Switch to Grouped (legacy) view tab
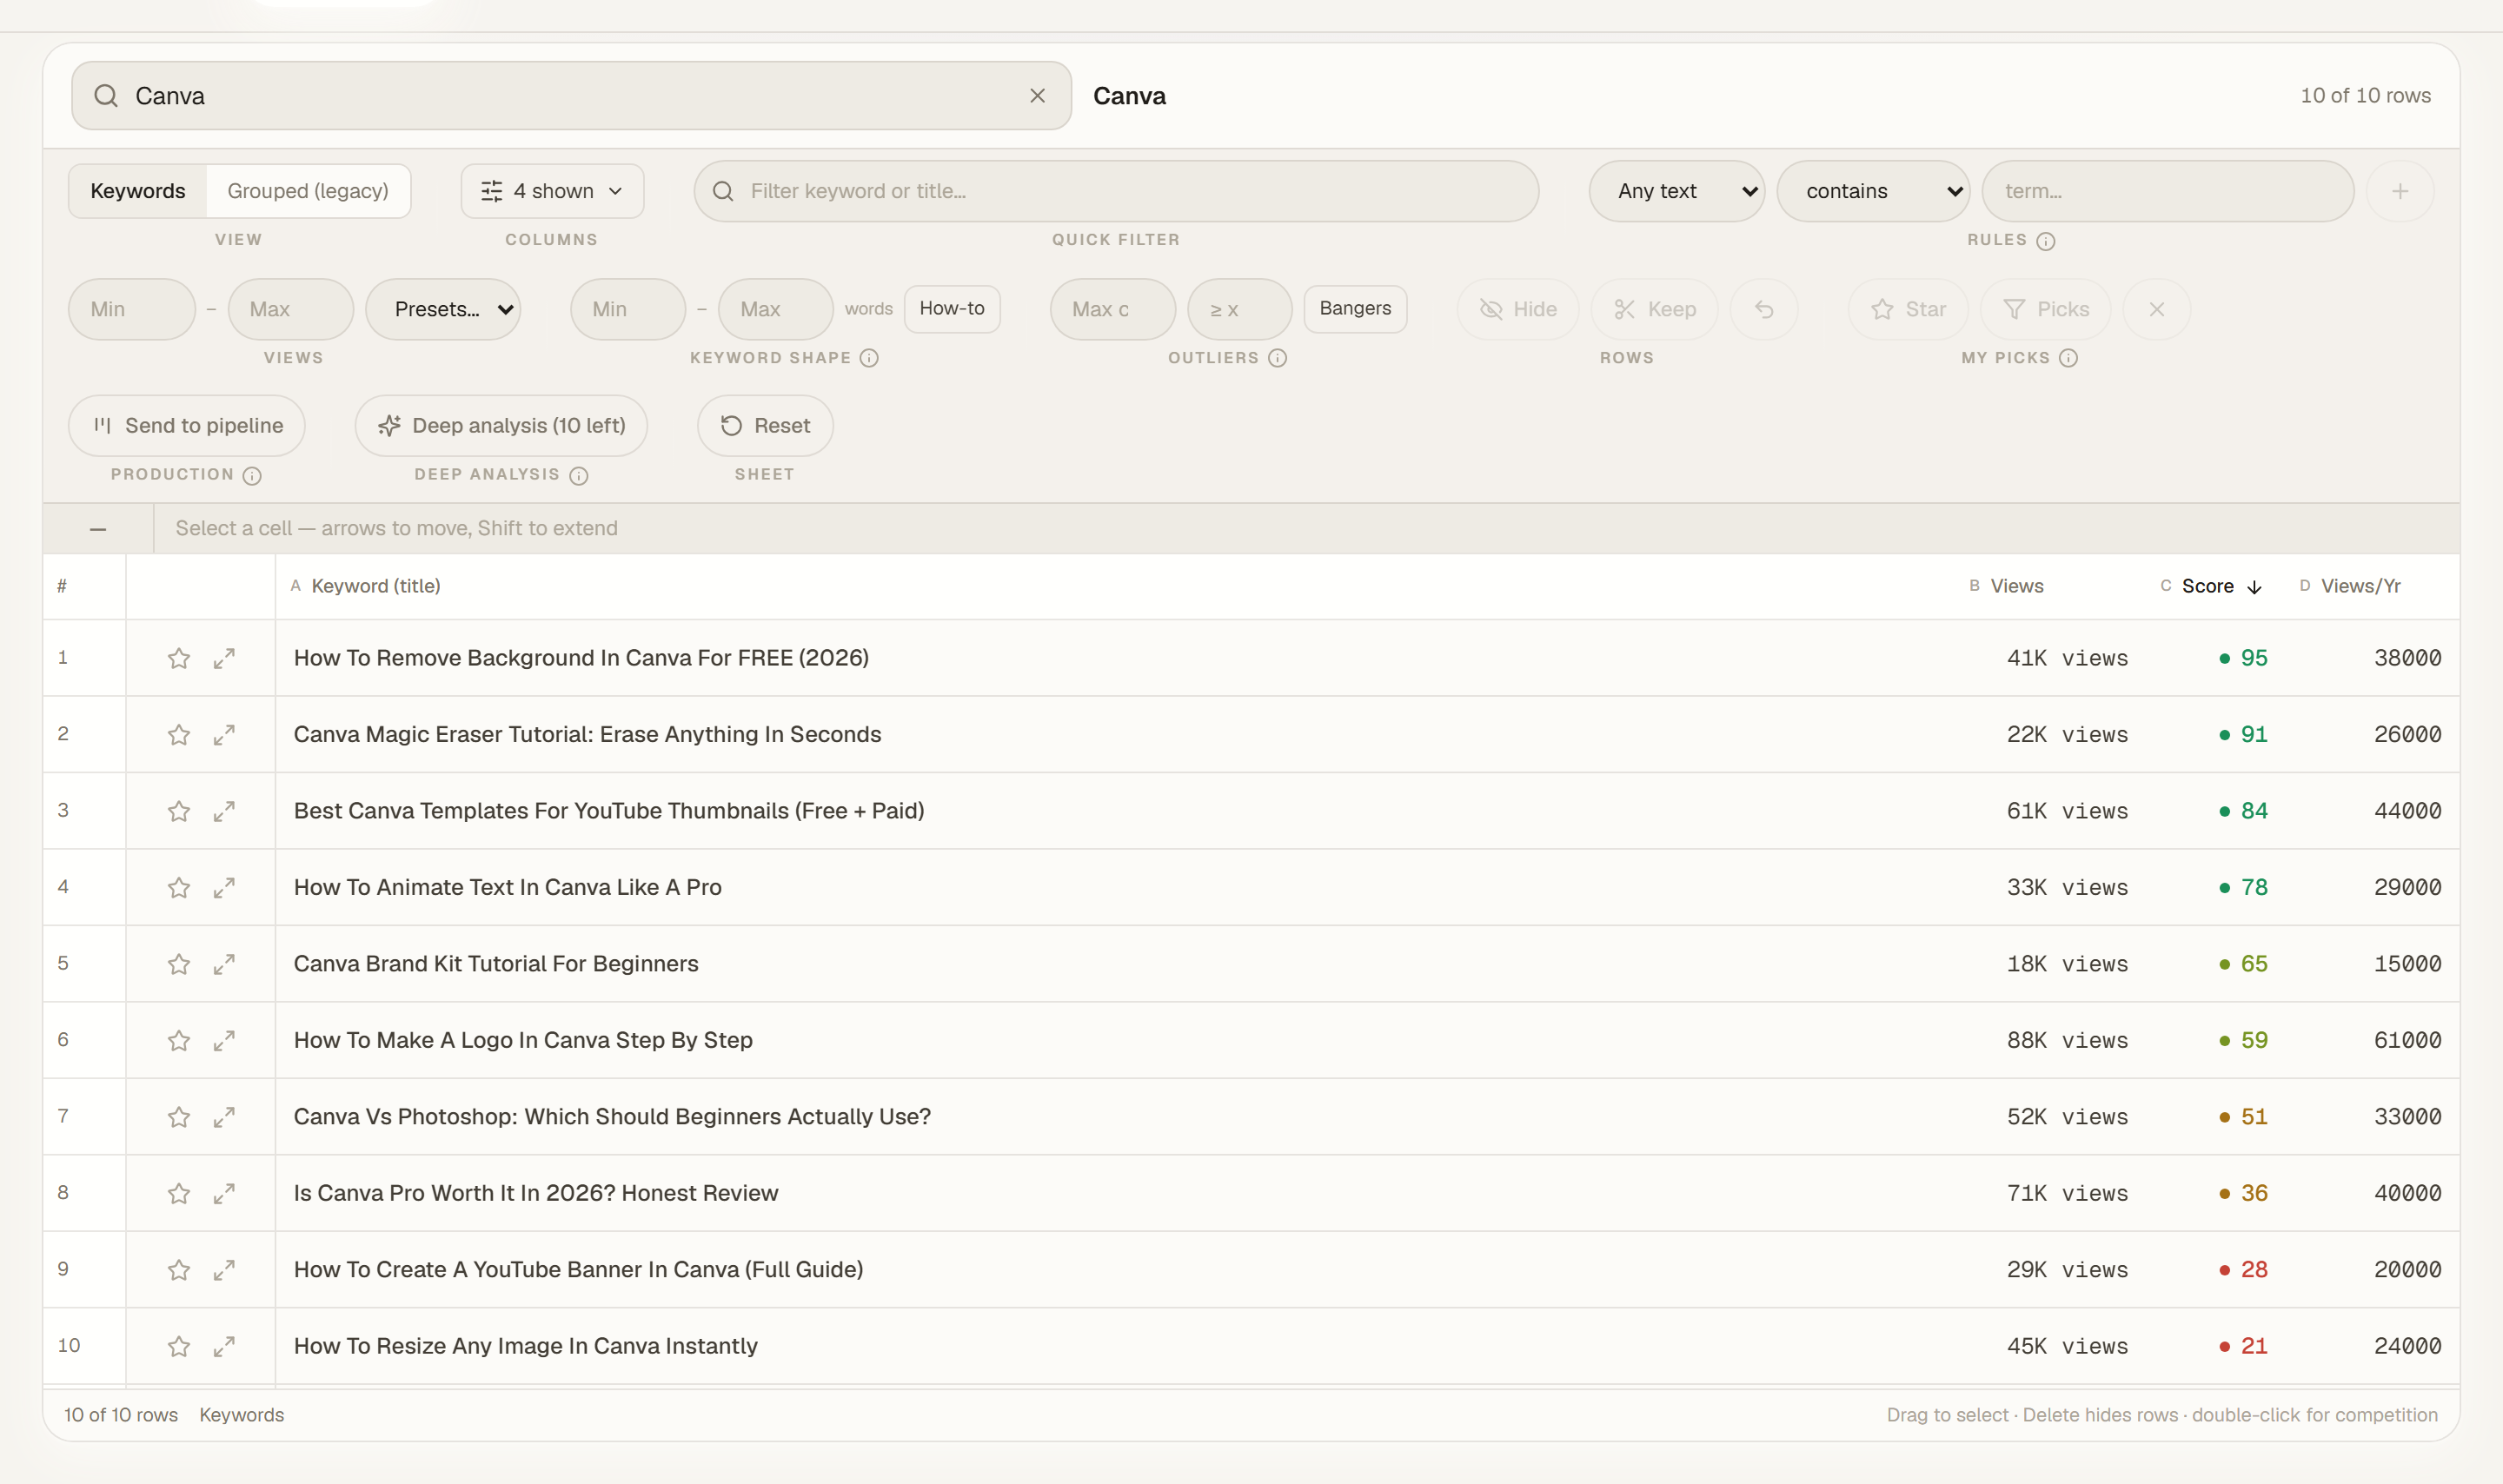The width and height of the screenshot is (2503, 1484). (x=308, y=191)
